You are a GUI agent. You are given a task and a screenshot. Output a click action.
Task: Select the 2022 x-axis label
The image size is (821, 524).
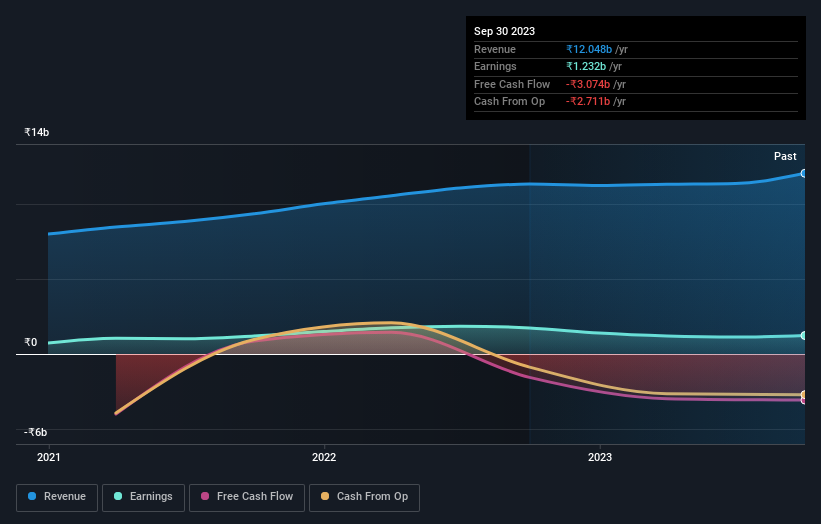324,457
